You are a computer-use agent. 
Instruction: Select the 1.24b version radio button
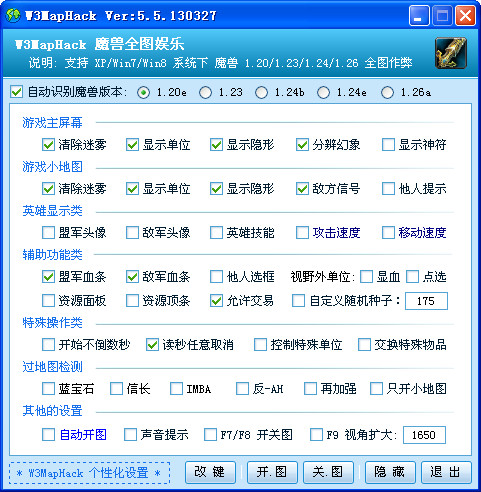(261, 92)
